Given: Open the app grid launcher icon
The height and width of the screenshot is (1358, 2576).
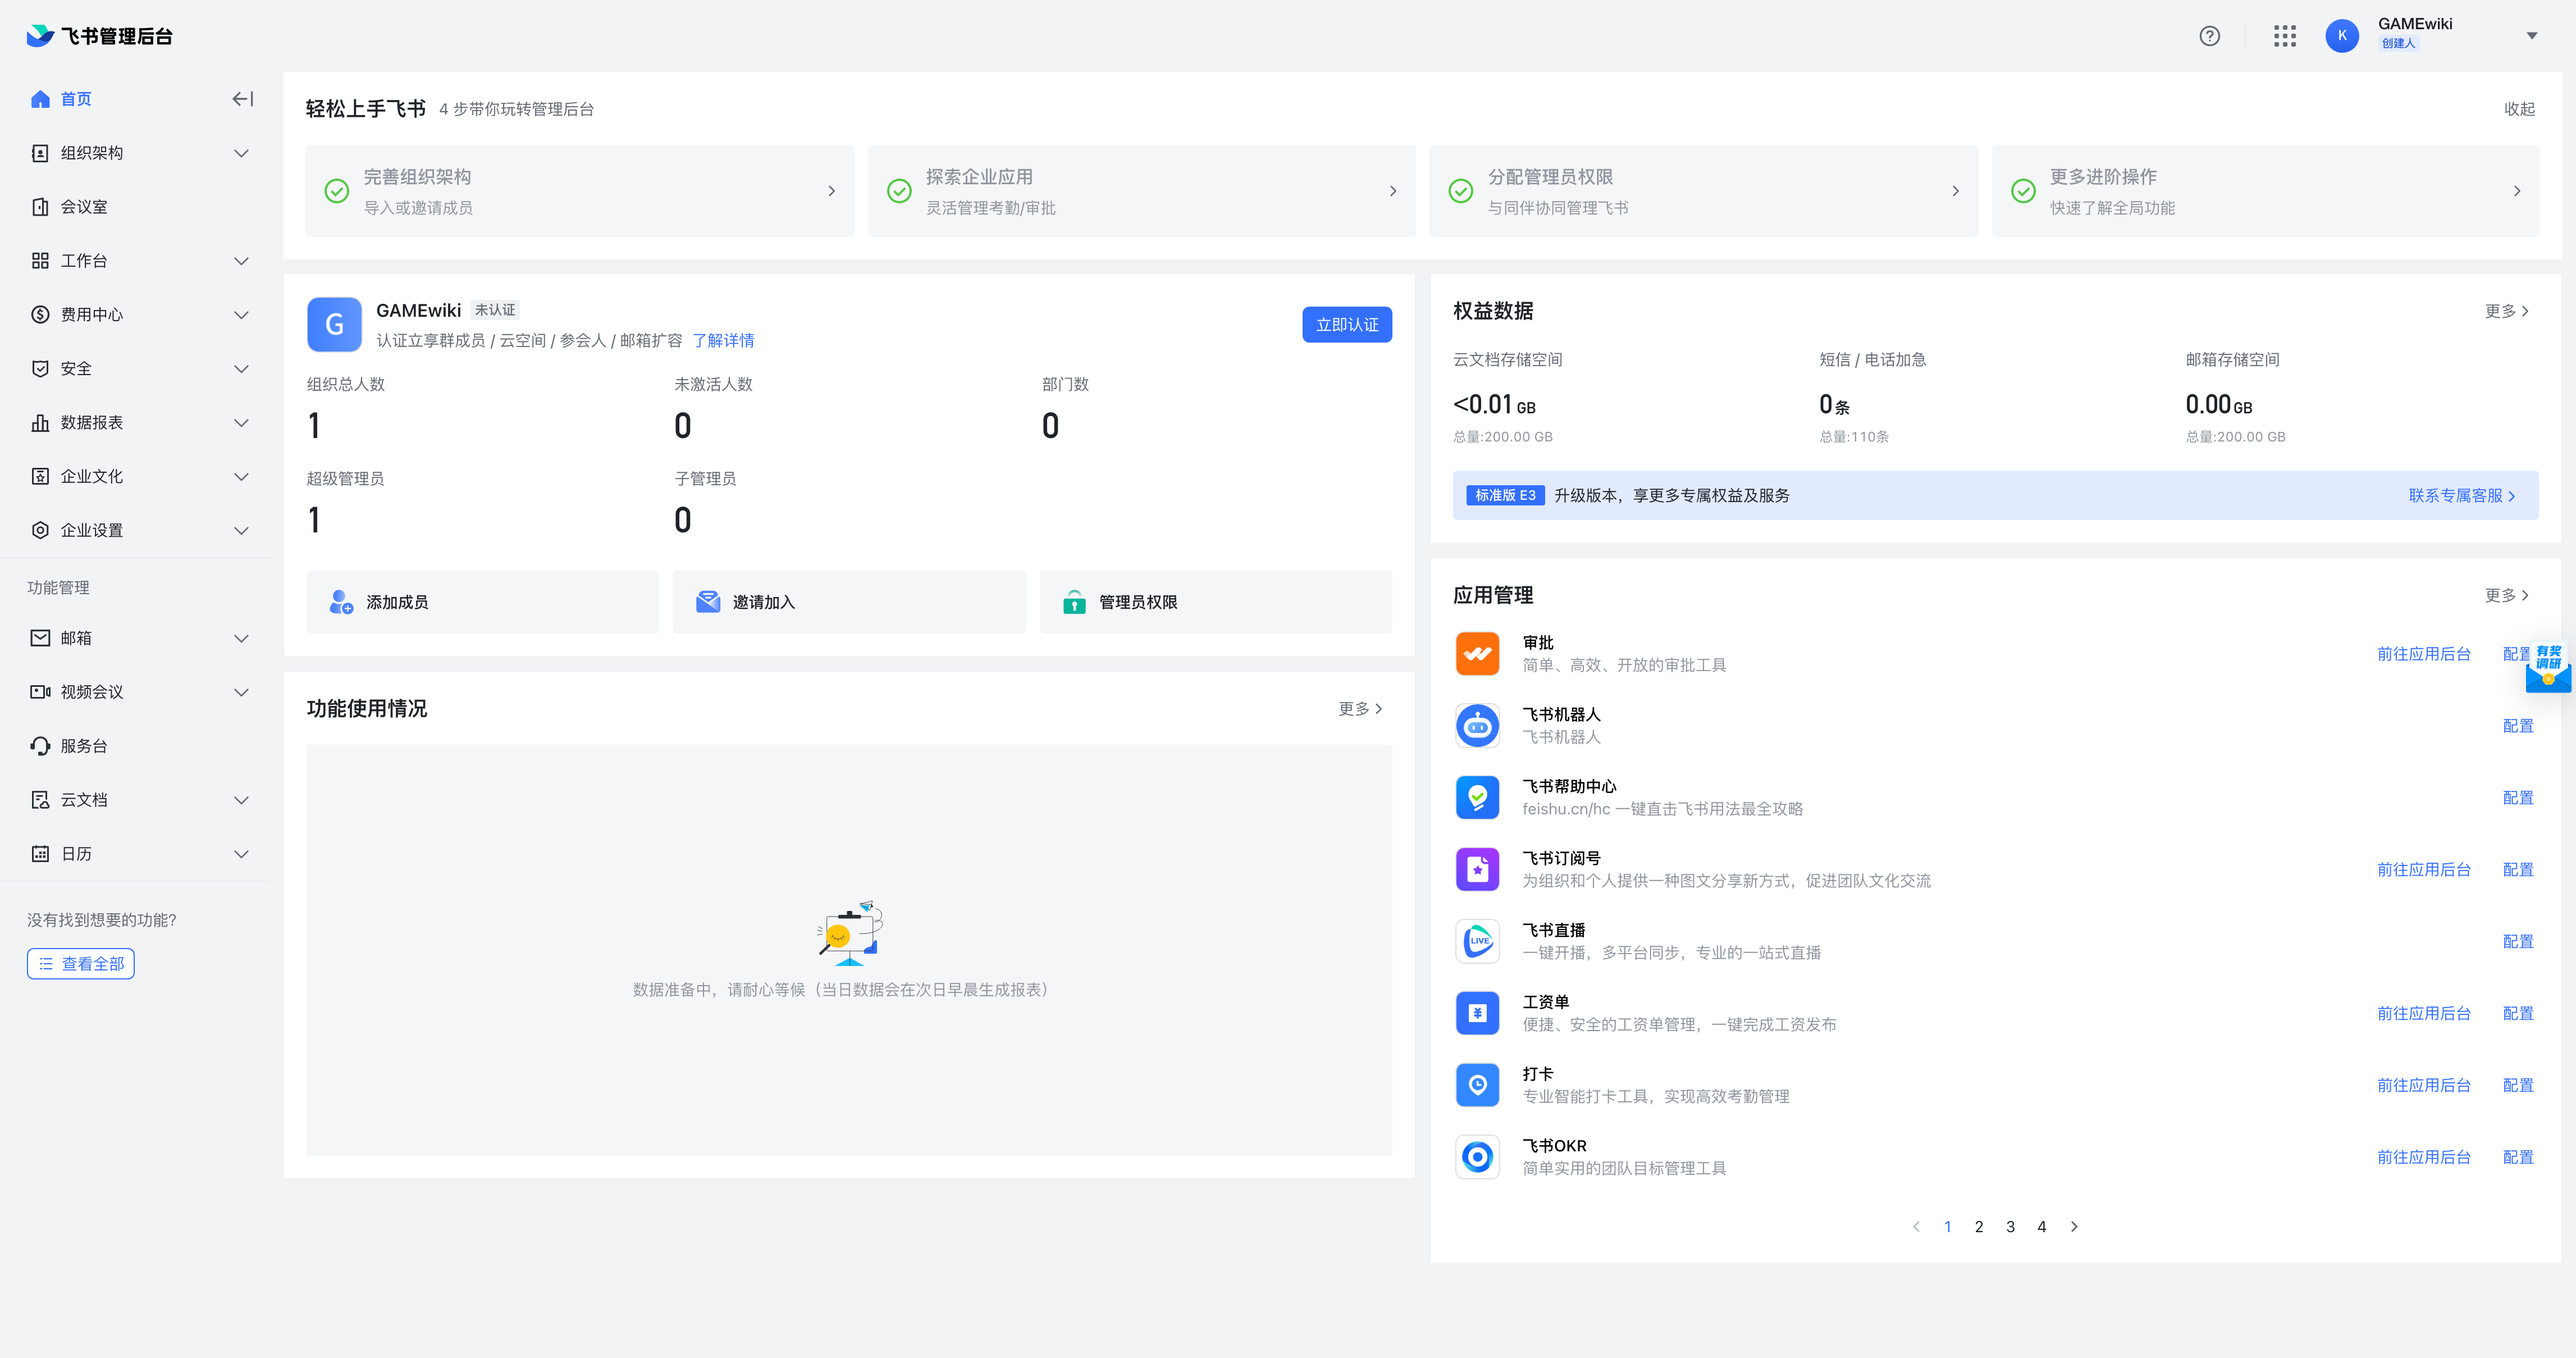Looking at the screenshot, I should [x=2284, y=36].
